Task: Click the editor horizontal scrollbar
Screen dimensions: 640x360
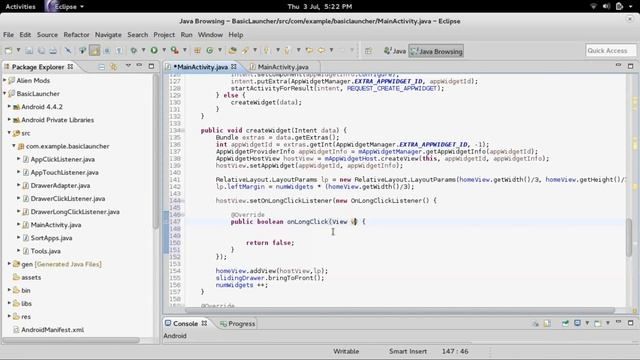Action: point(399,310)
